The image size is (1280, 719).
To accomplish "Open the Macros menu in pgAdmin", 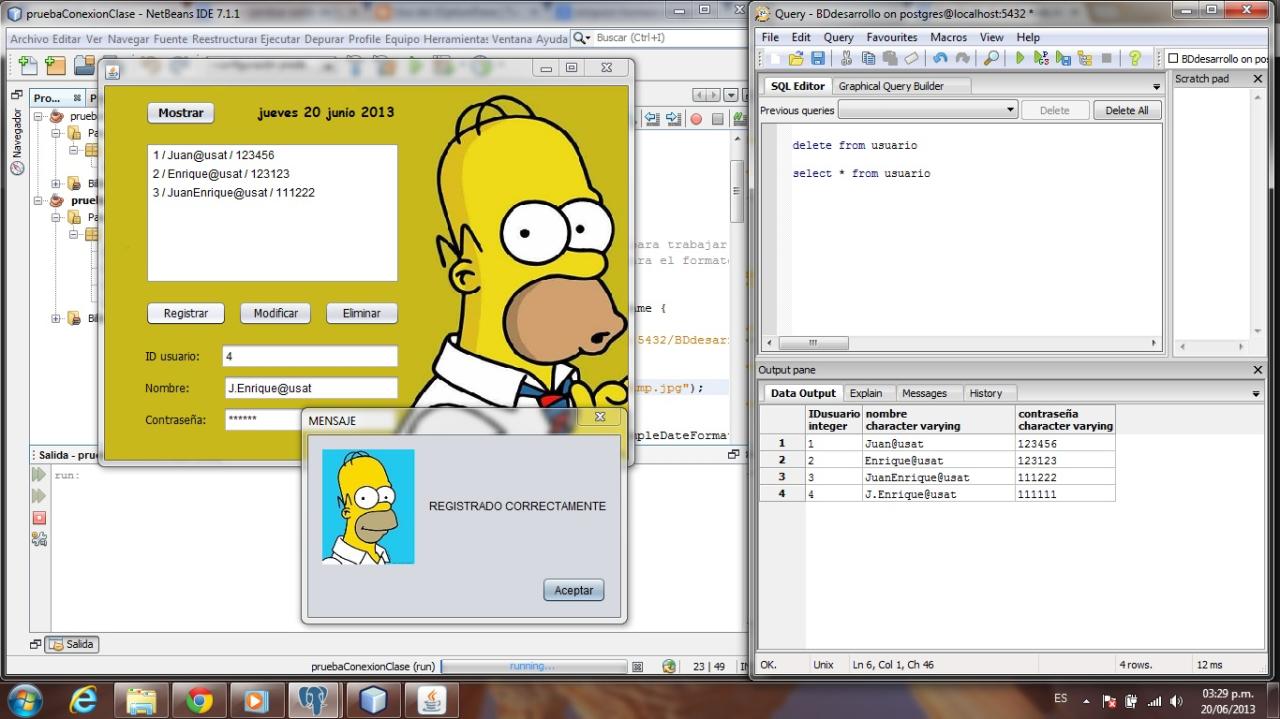I will 948,37.
